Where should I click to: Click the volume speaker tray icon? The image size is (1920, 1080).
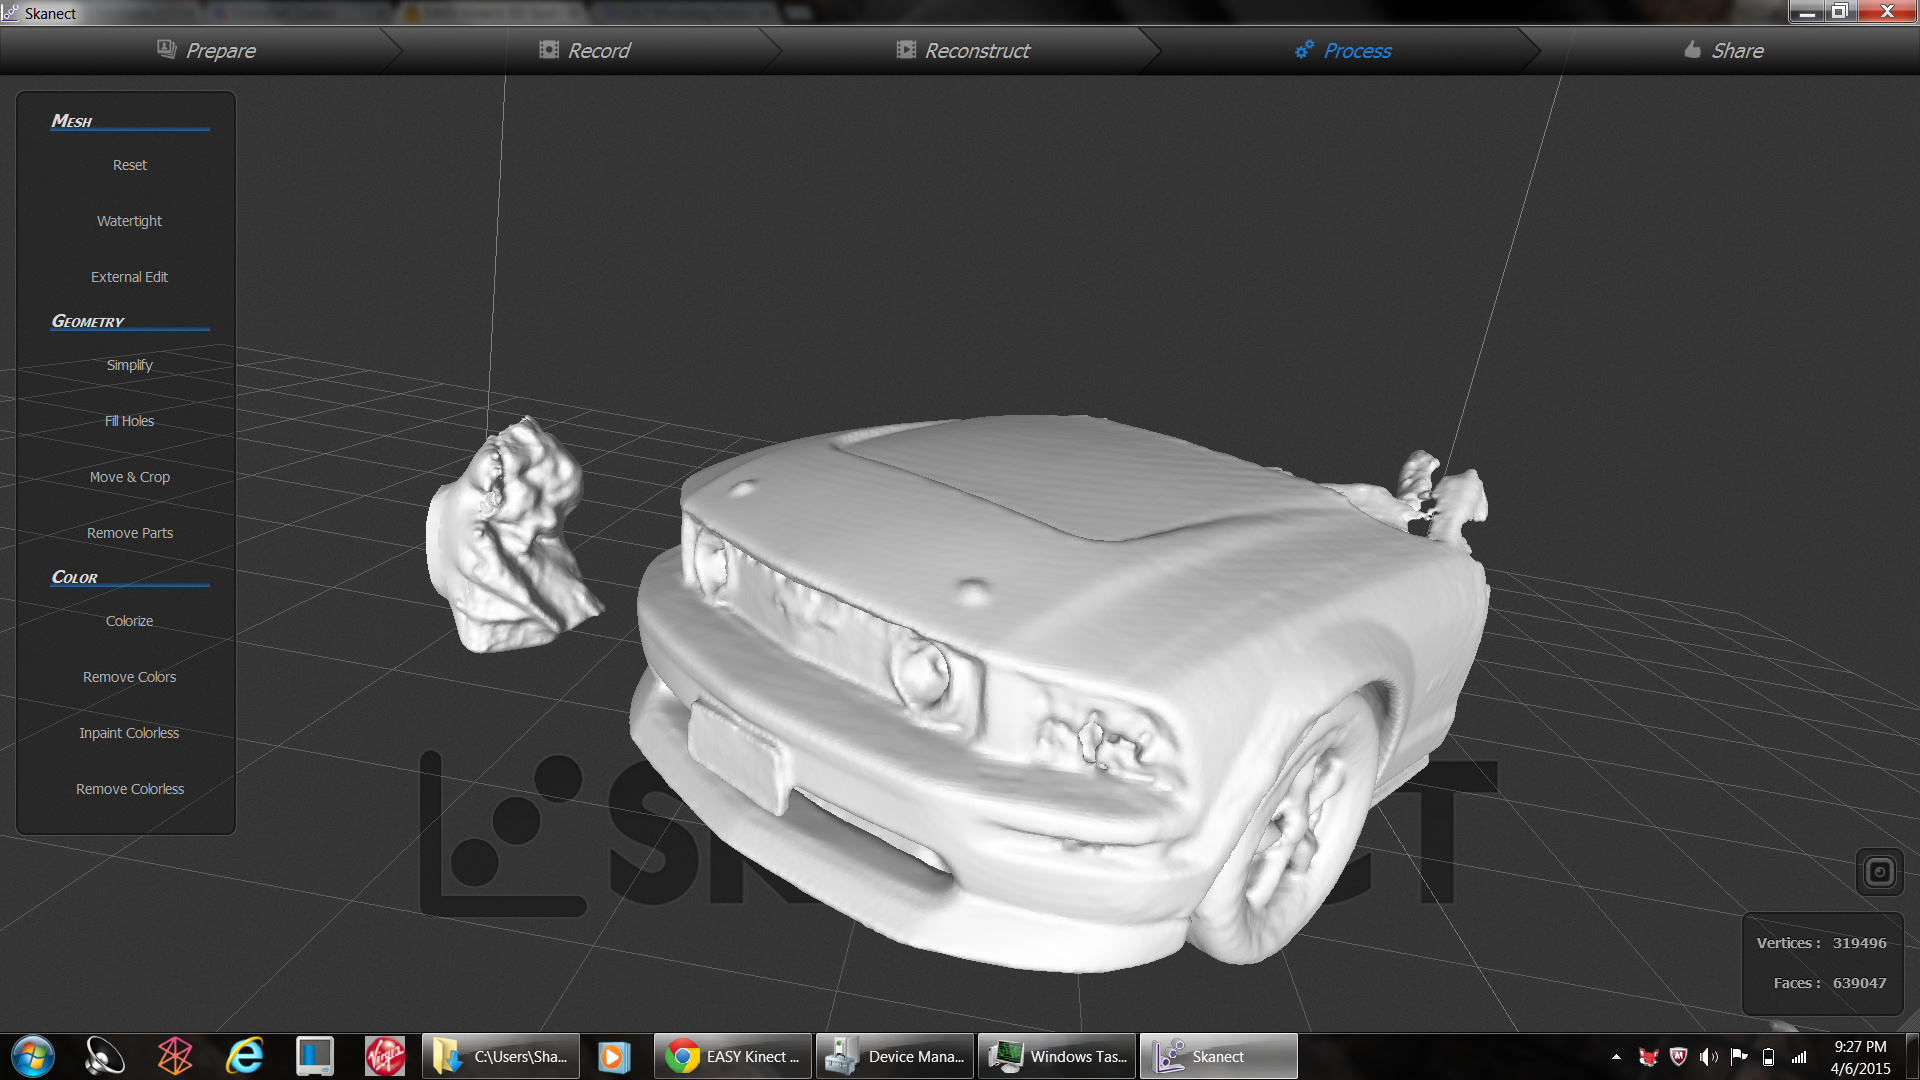[x=1708, y=1057]
